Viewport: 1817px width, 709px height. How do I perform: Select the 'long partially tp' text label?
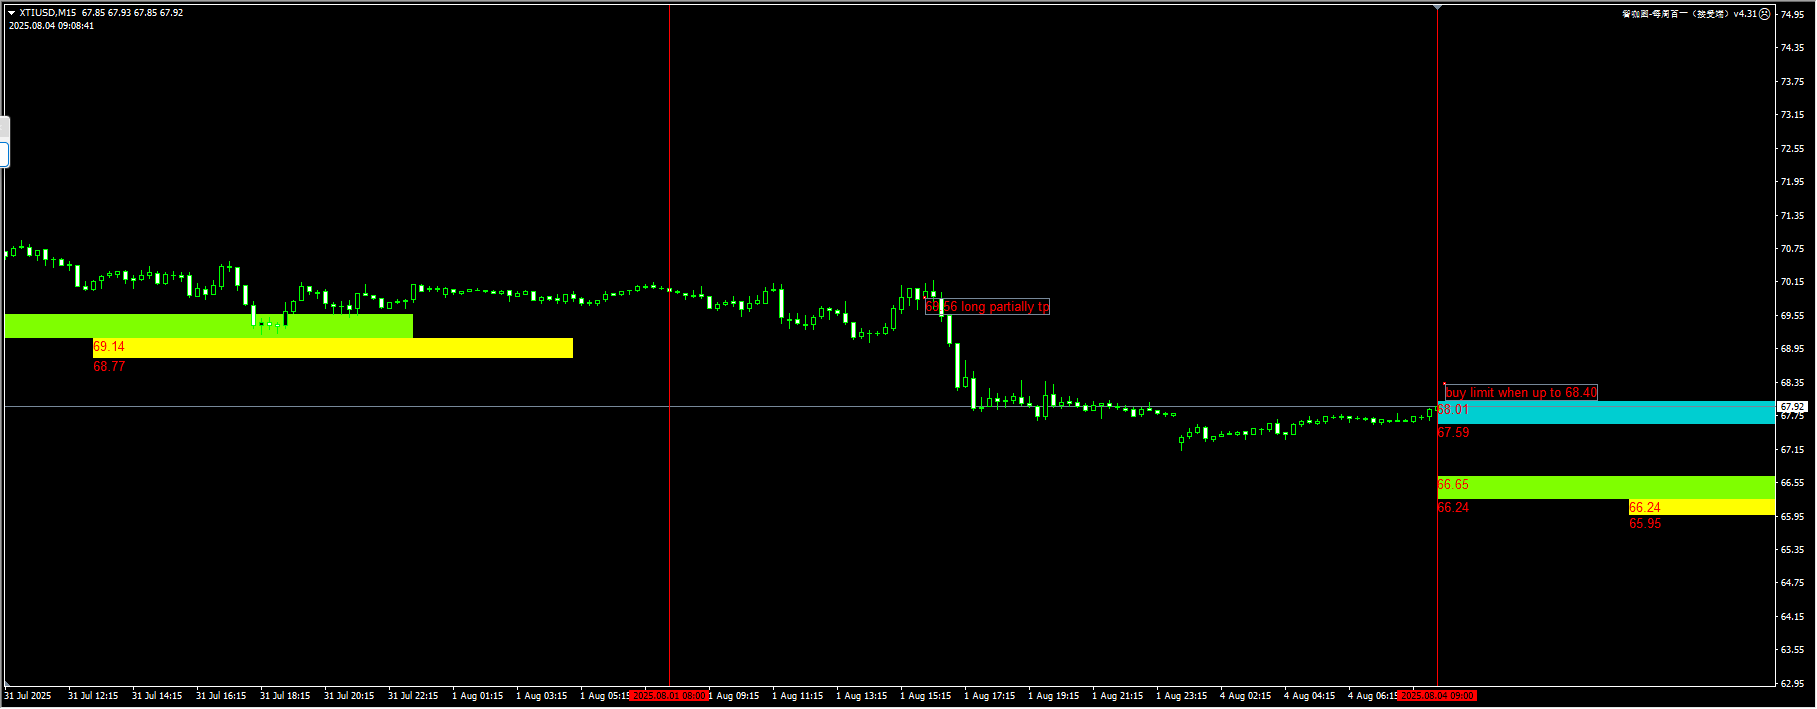[988, 307]
